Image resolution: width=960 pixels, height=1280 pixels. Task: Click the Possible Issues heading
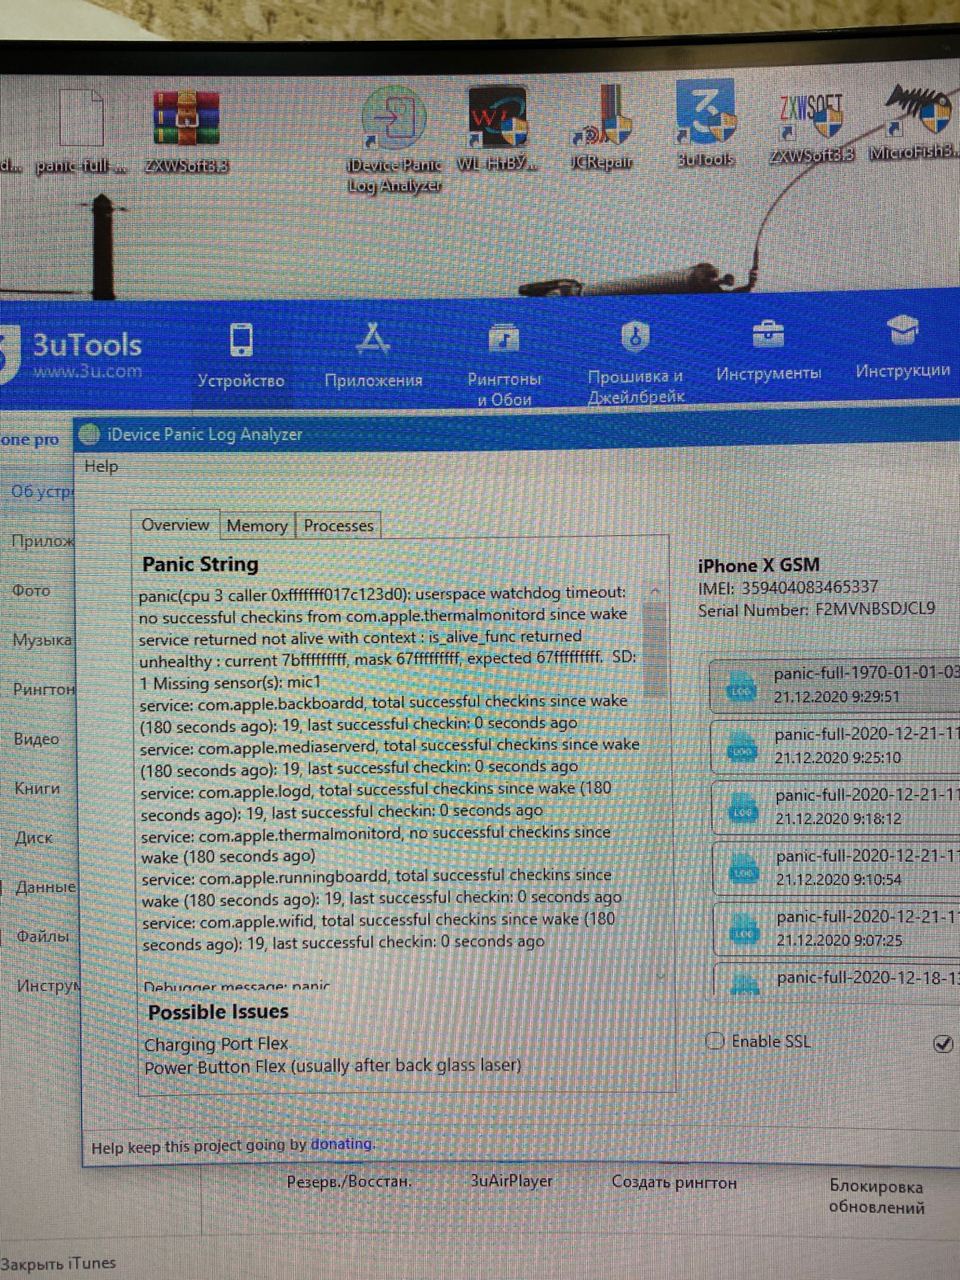pyautogui.click(x=218, y=1012)
